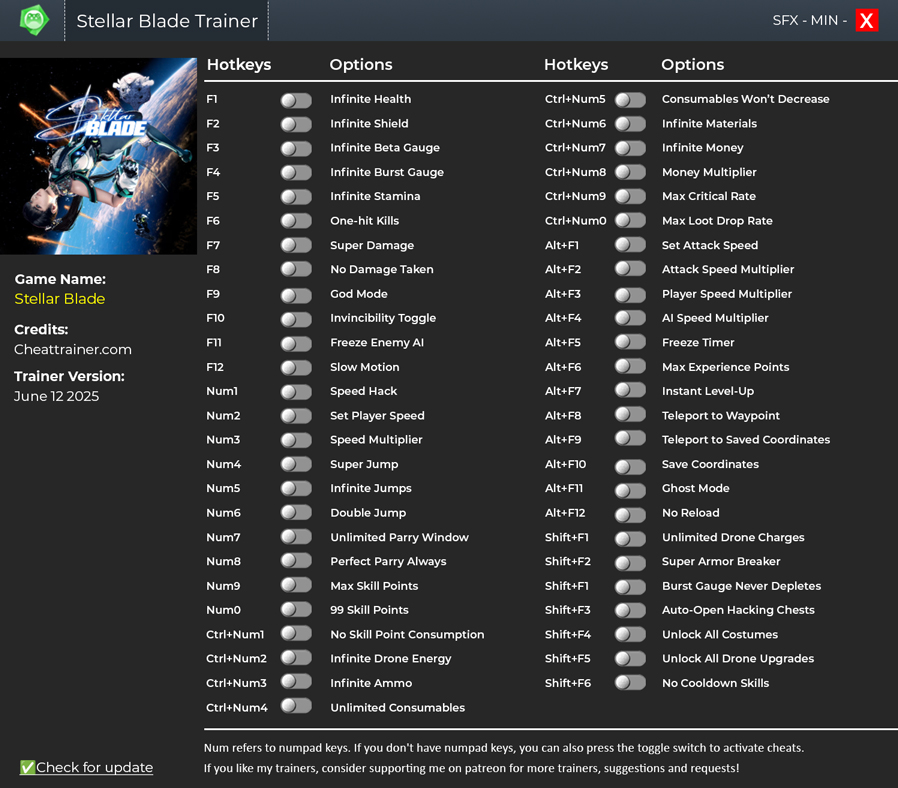Viewport: 898px width, 788px height.
Task: Switch on One-hit Kills
Action: click(296, 221)
